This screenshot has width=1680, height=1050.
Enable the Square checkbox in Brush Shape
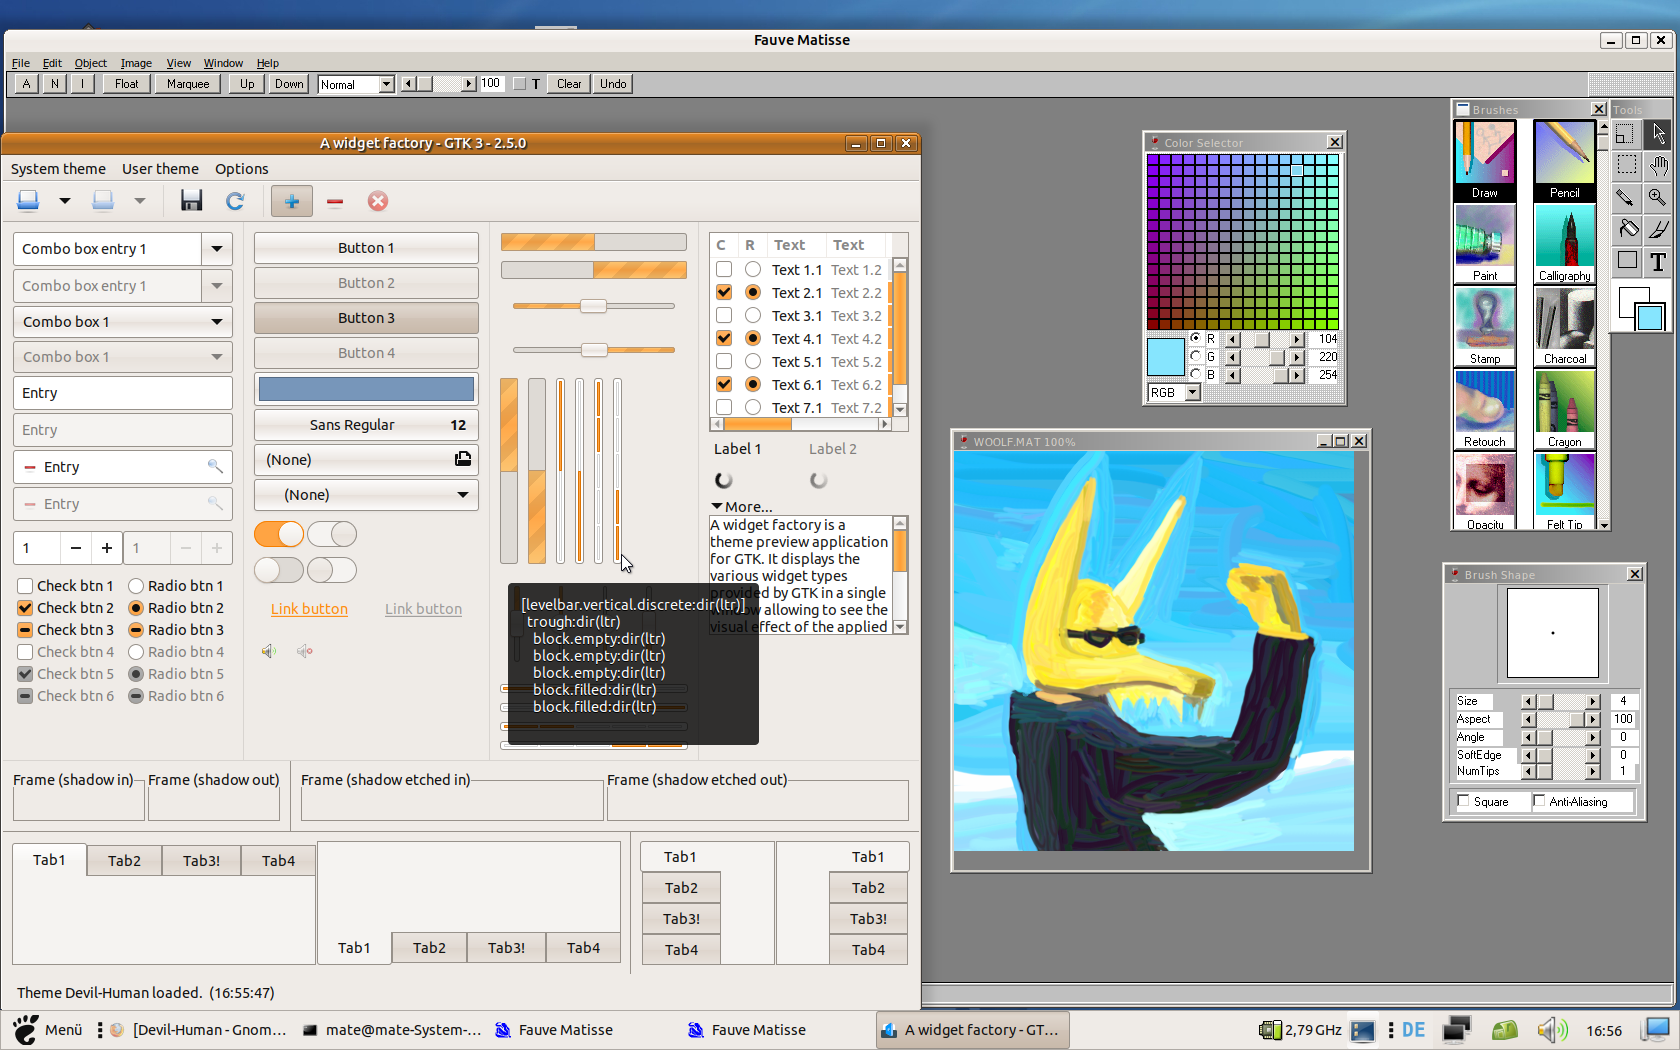[x=1464, y=801]
